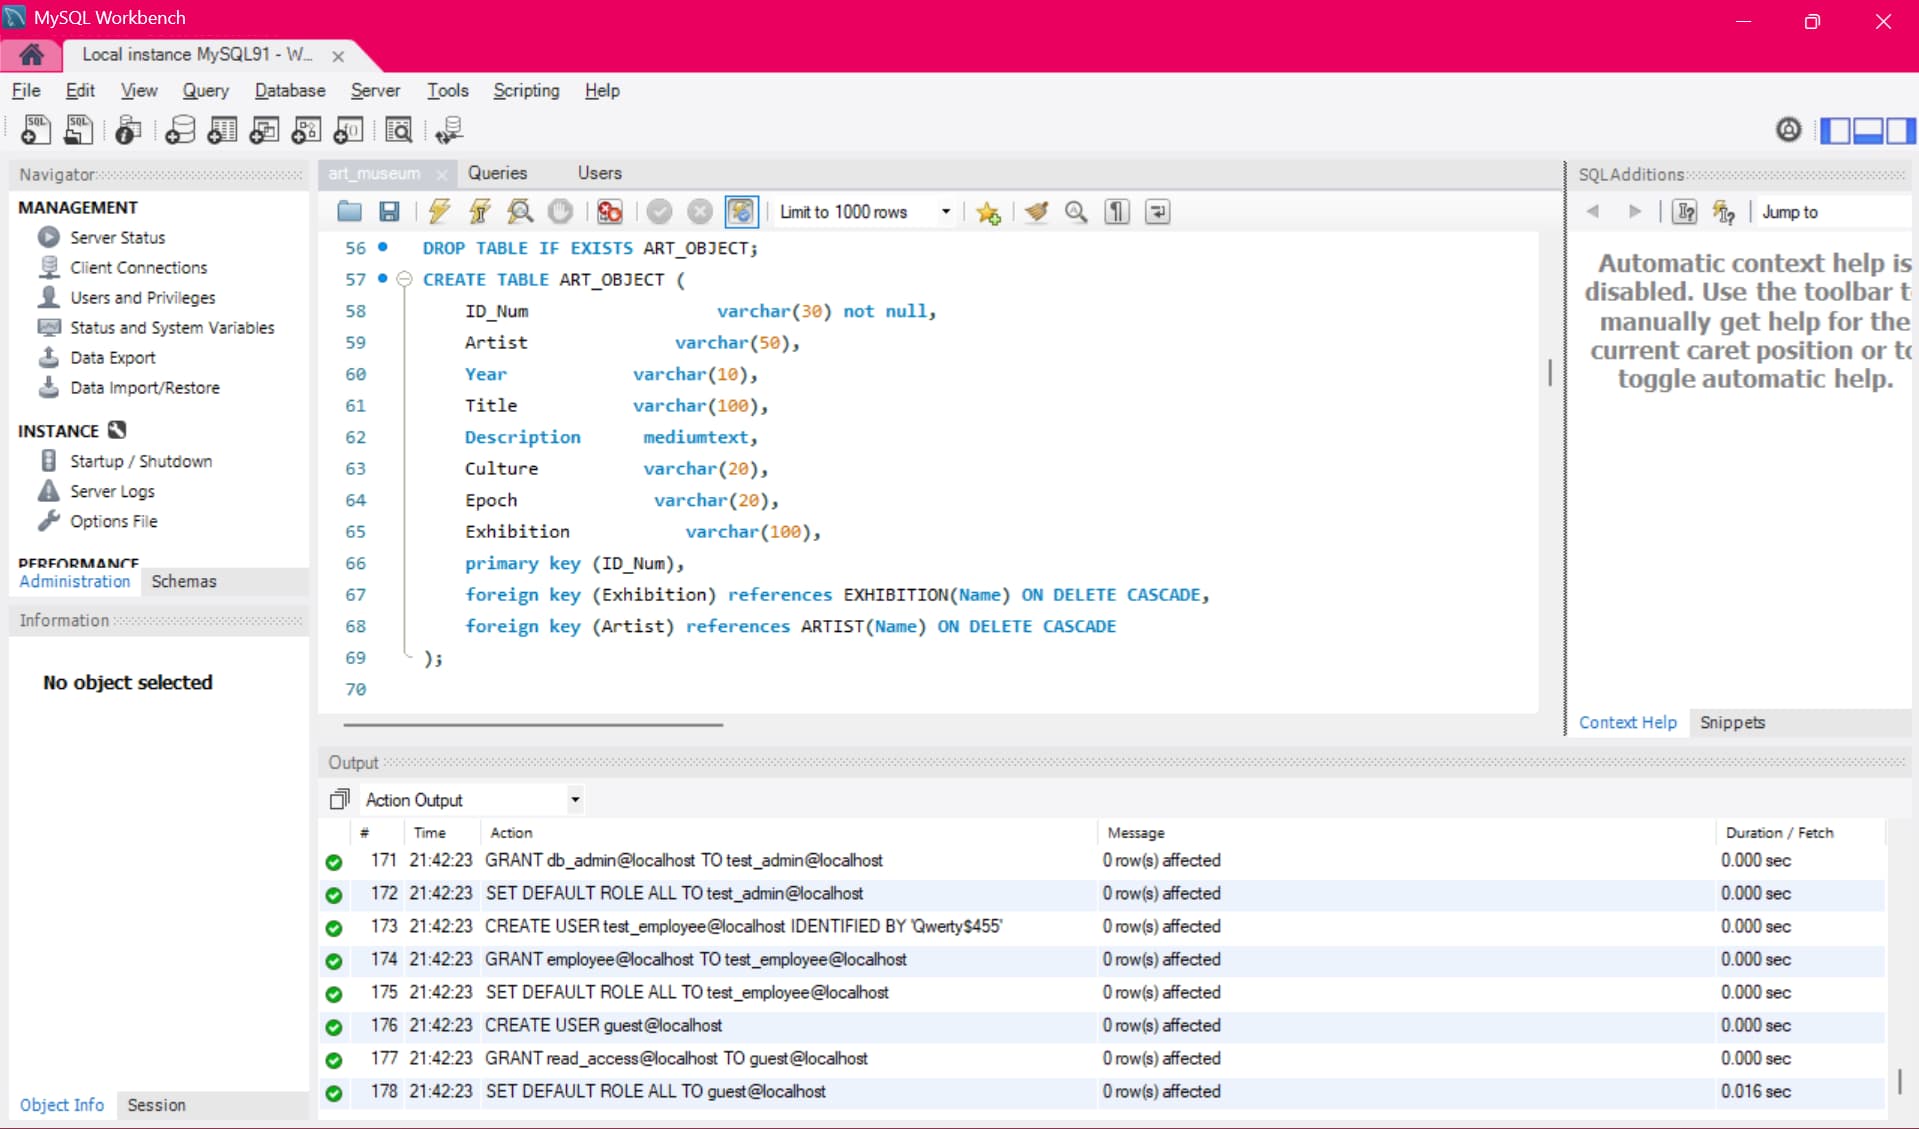Execute statement under cursor lightning icon
Image resolution: width=1919 pixels, height=1129 pixels.
[x=480, y=211]
